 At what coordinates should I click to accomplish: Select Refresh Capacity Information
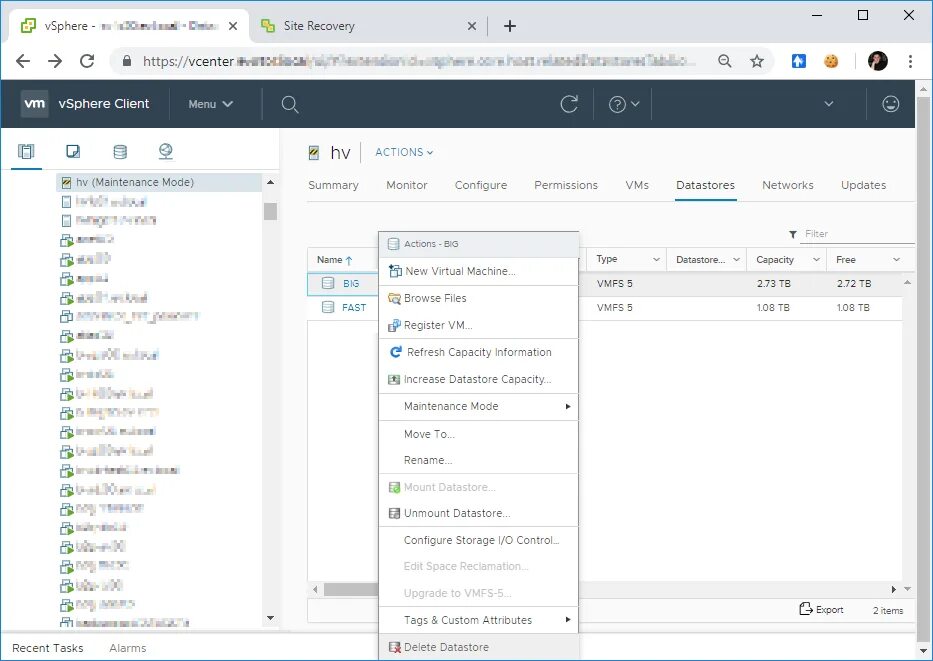tap(478, 352)
